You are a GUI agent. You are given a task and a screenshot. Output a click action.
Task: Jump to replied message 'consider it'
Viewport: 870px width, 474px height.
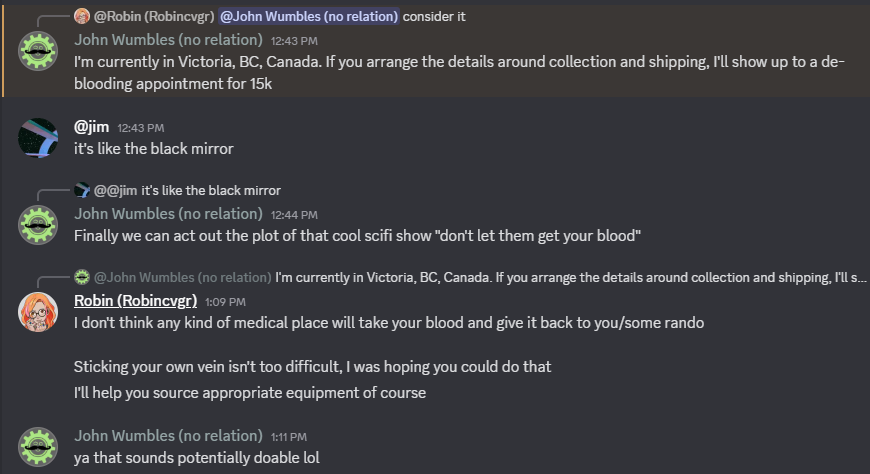click(434, 17)
